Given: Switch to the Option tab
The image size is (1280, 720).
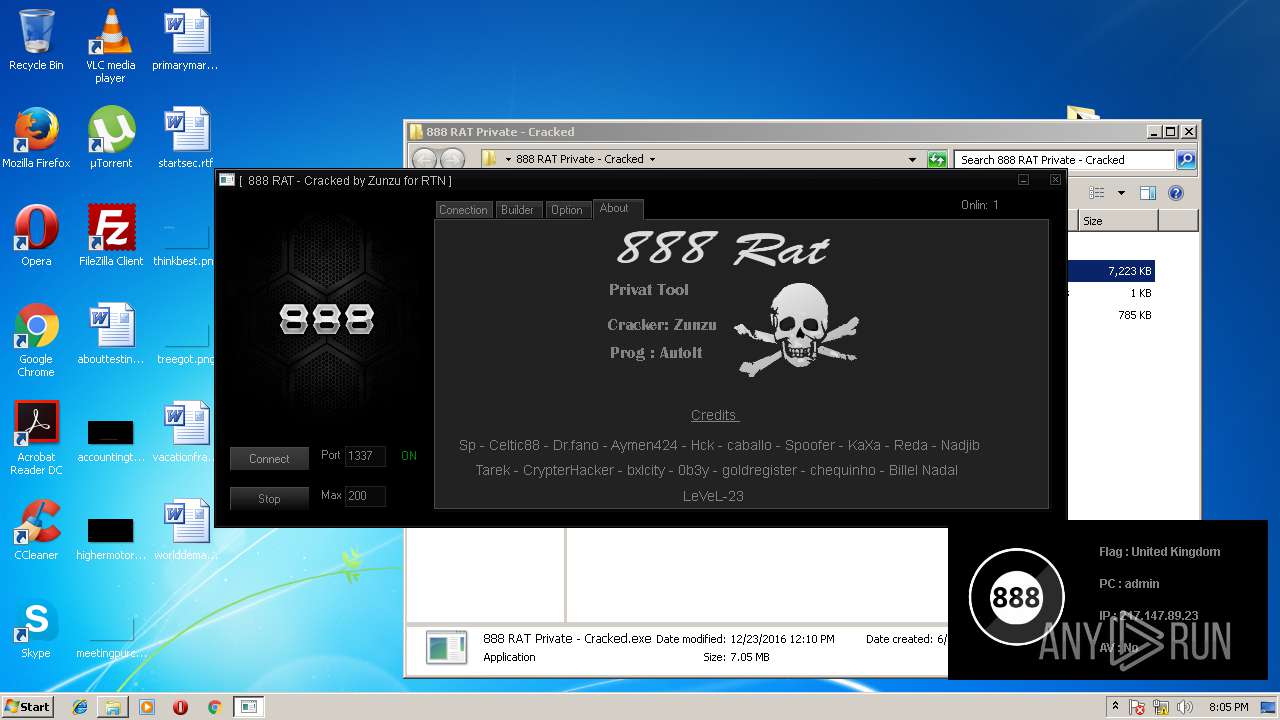Looking at the screenshot, I should click(x=566, y=210).
